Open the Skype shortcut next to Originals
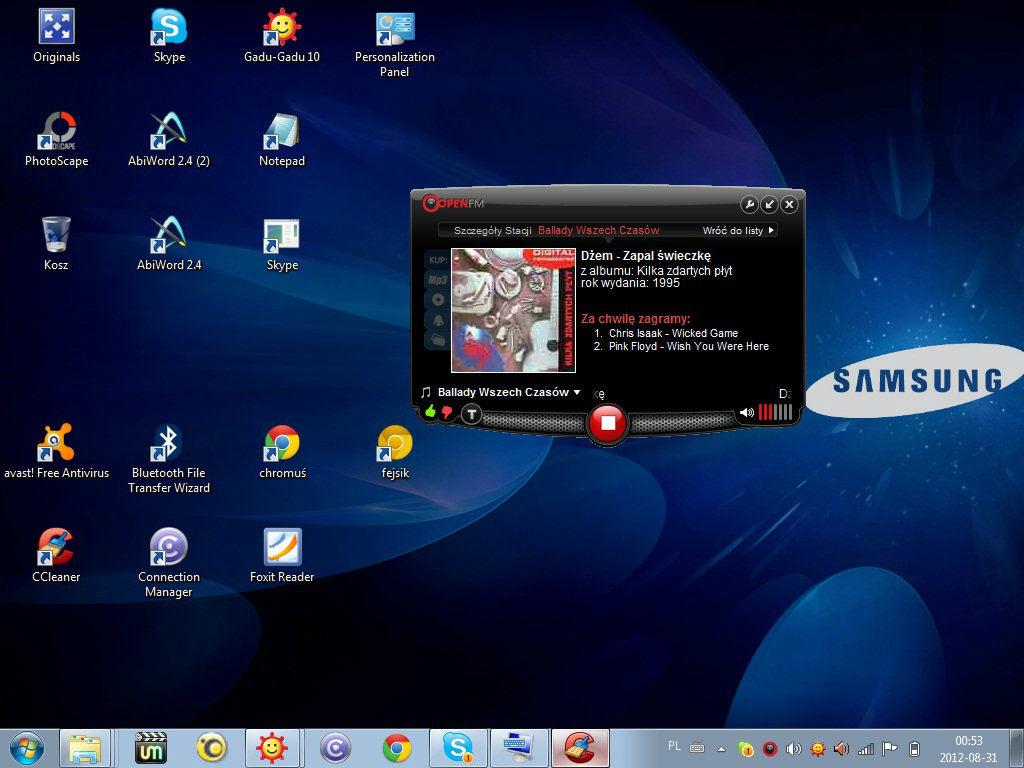Viewport: 1024px width, 768px height. coord(169,36)
